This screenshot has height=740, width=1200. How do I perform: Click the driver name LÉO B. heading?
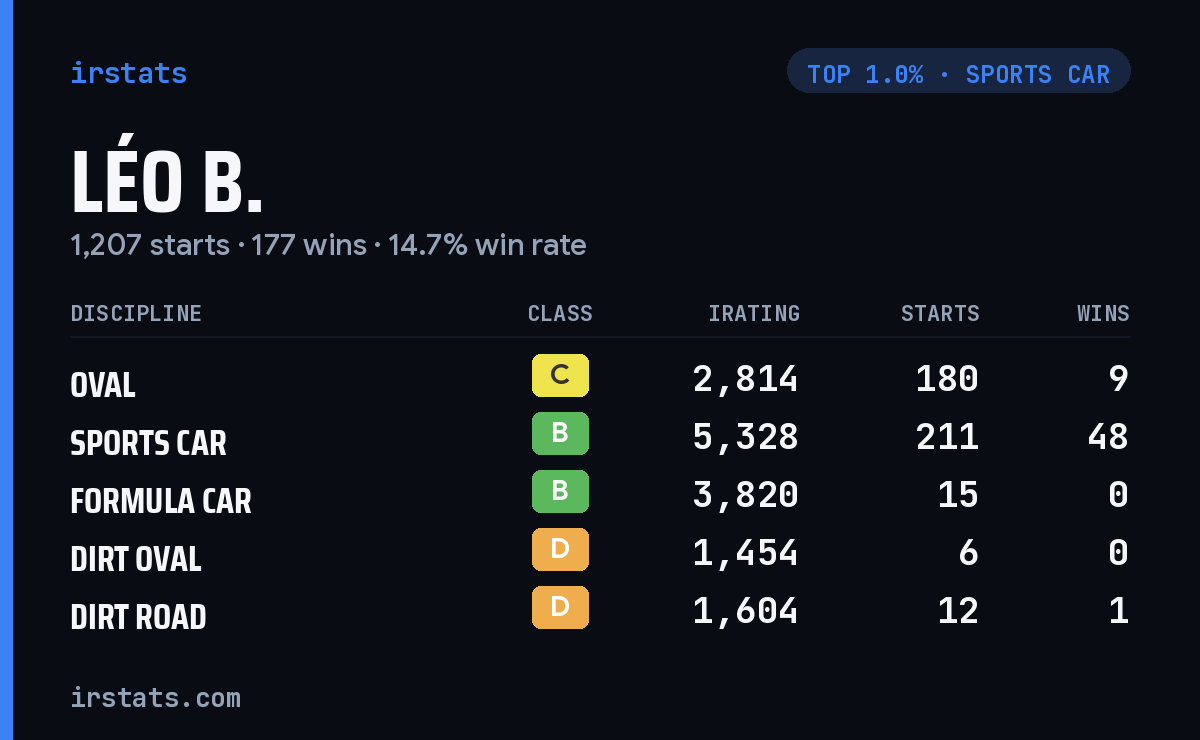tap(167, 181)
